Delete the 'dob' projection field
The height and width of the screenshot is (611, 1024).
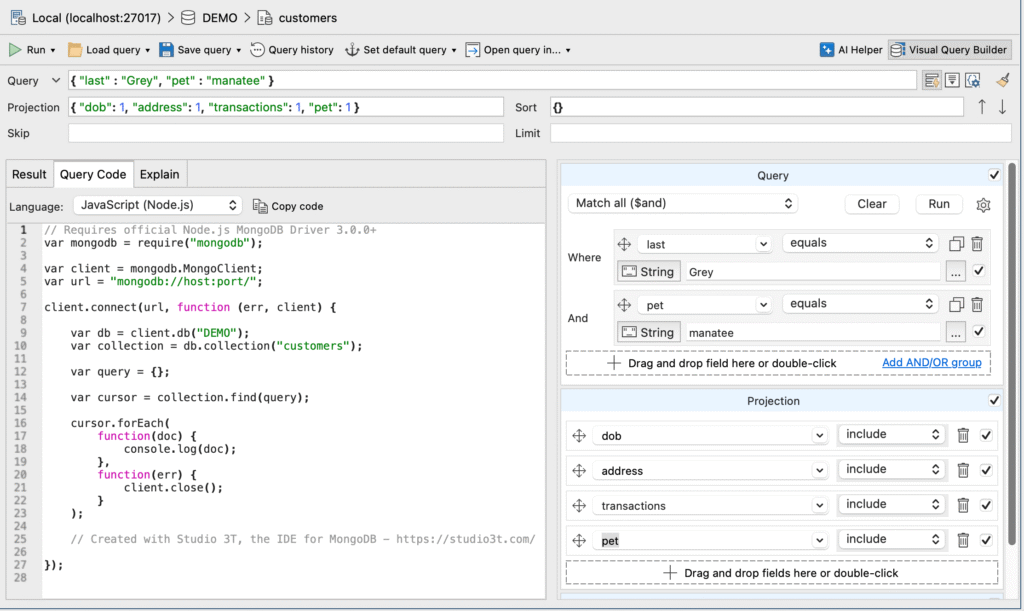(x=963, y=435)
